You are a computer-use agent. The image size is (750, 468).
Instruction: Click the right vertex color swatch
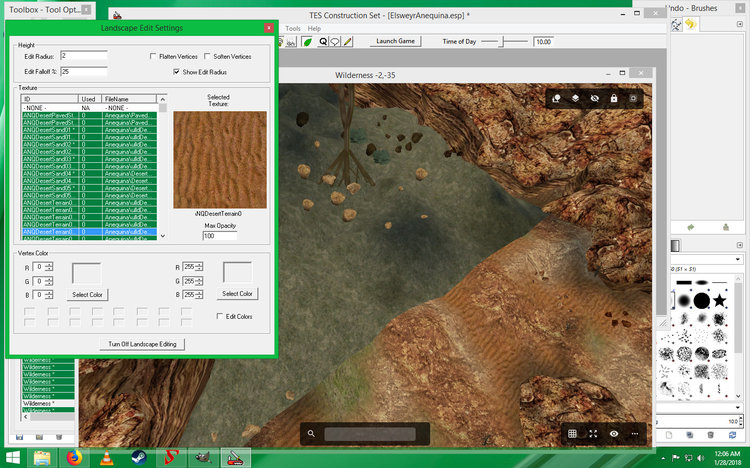[x=237, y=273]
